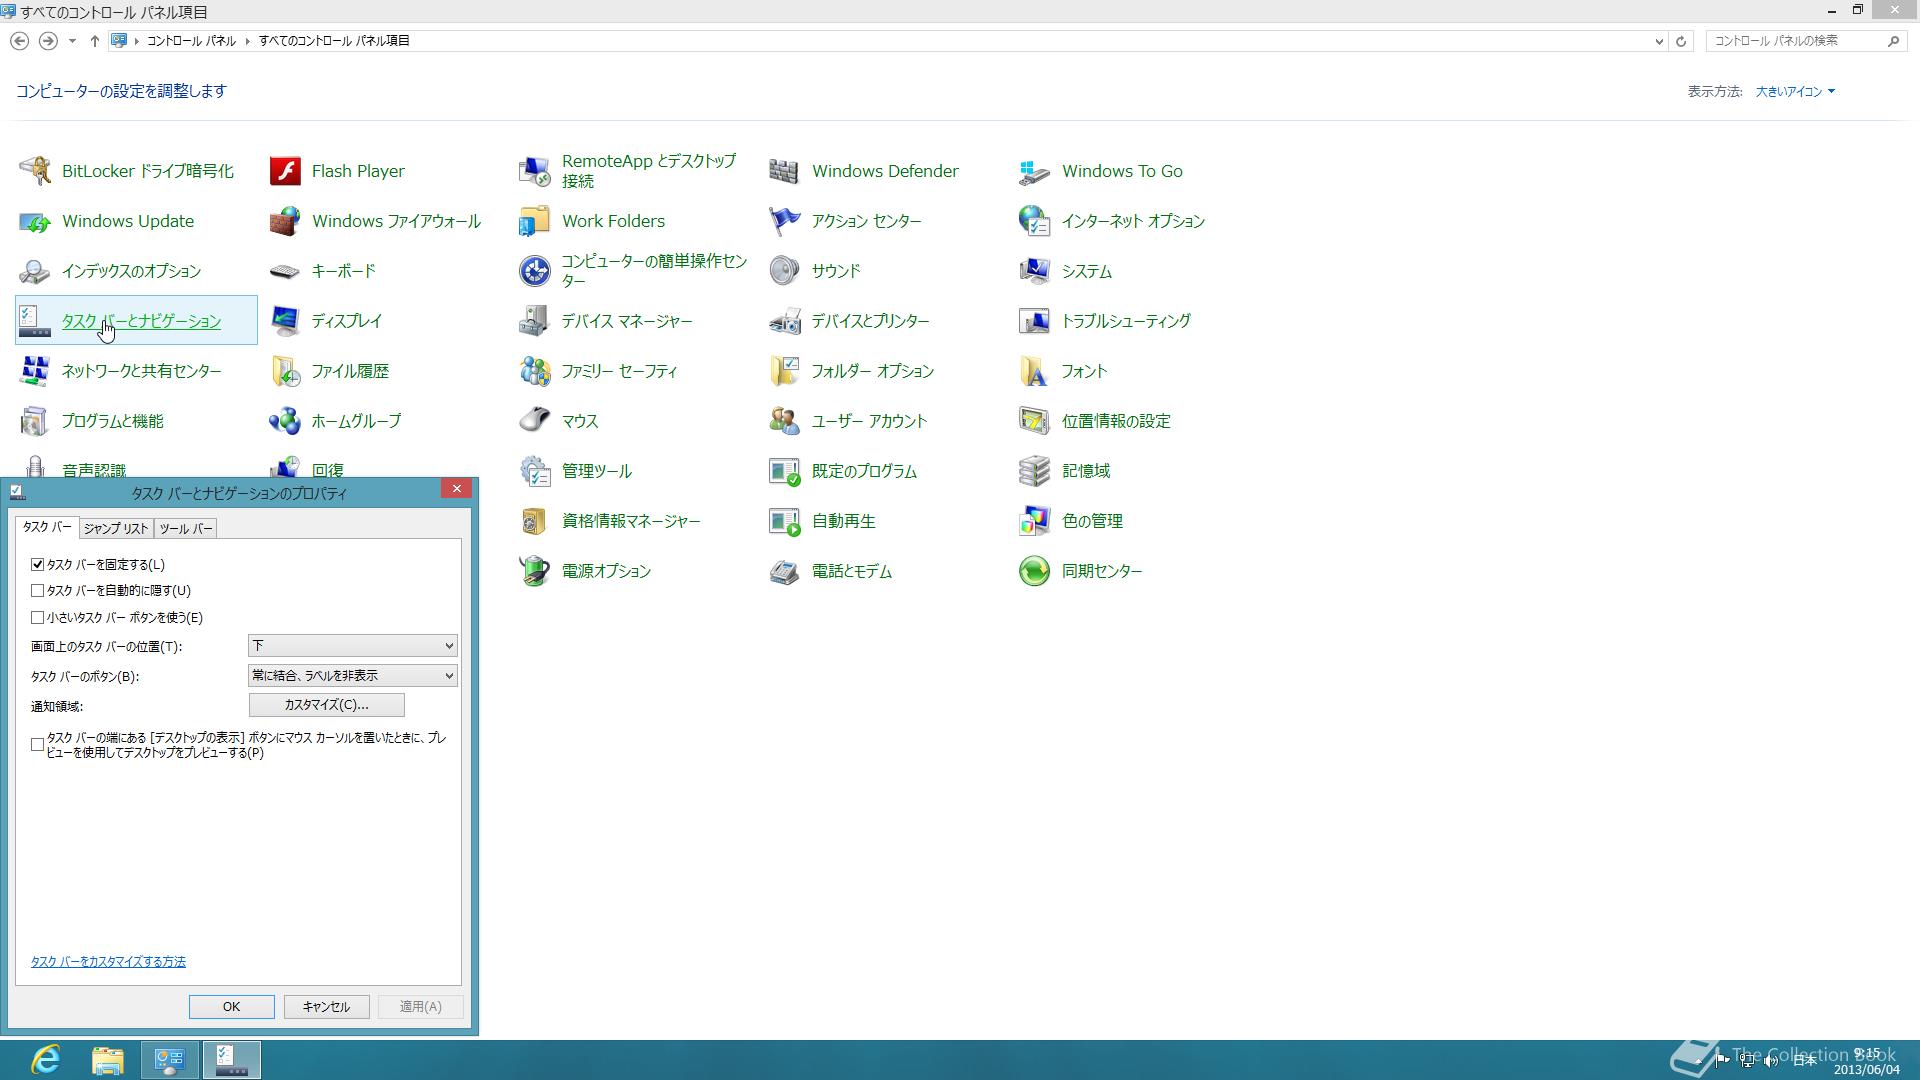Open the フォント icon

pyautogui.click(x=1035, y=371)
